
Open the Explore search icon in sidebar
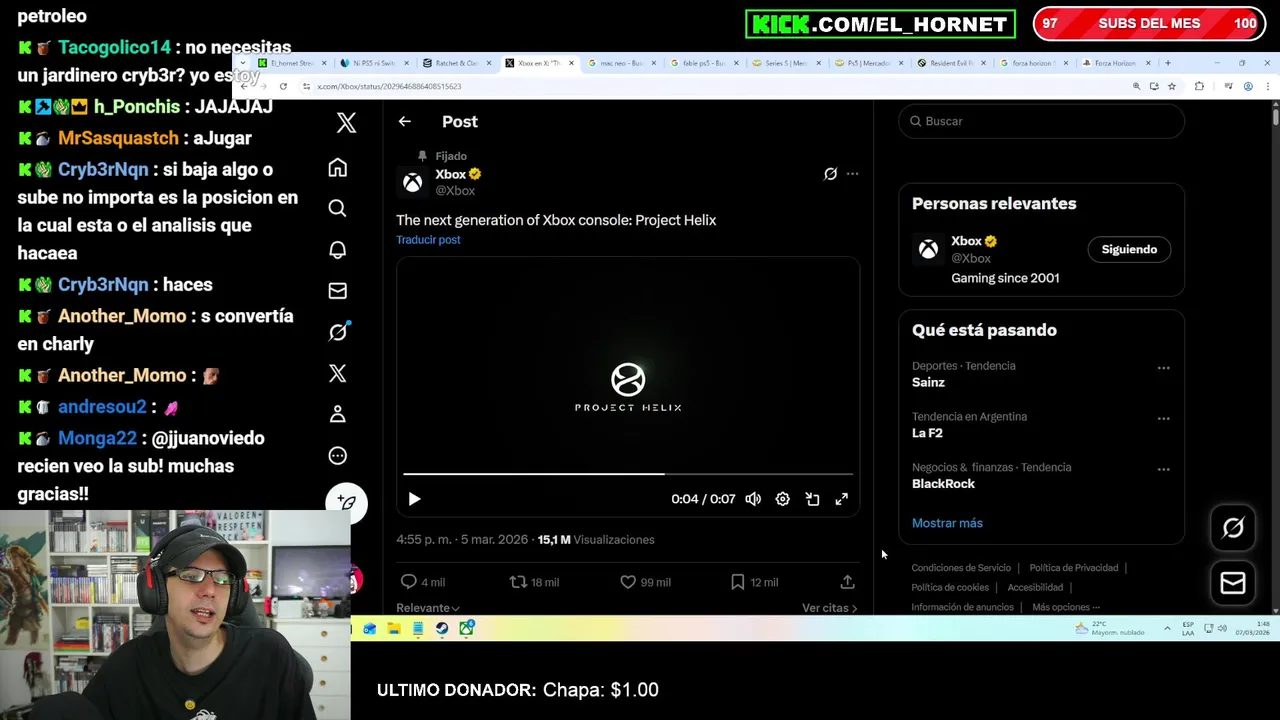(338, 208)
